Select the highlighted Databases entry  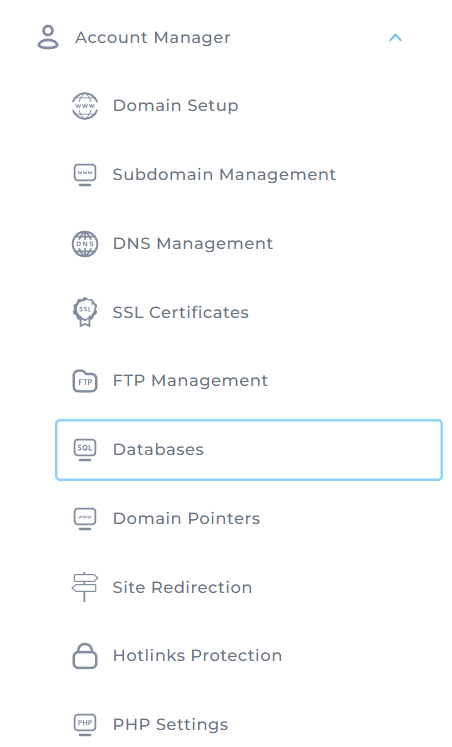[x=249, y=450]
